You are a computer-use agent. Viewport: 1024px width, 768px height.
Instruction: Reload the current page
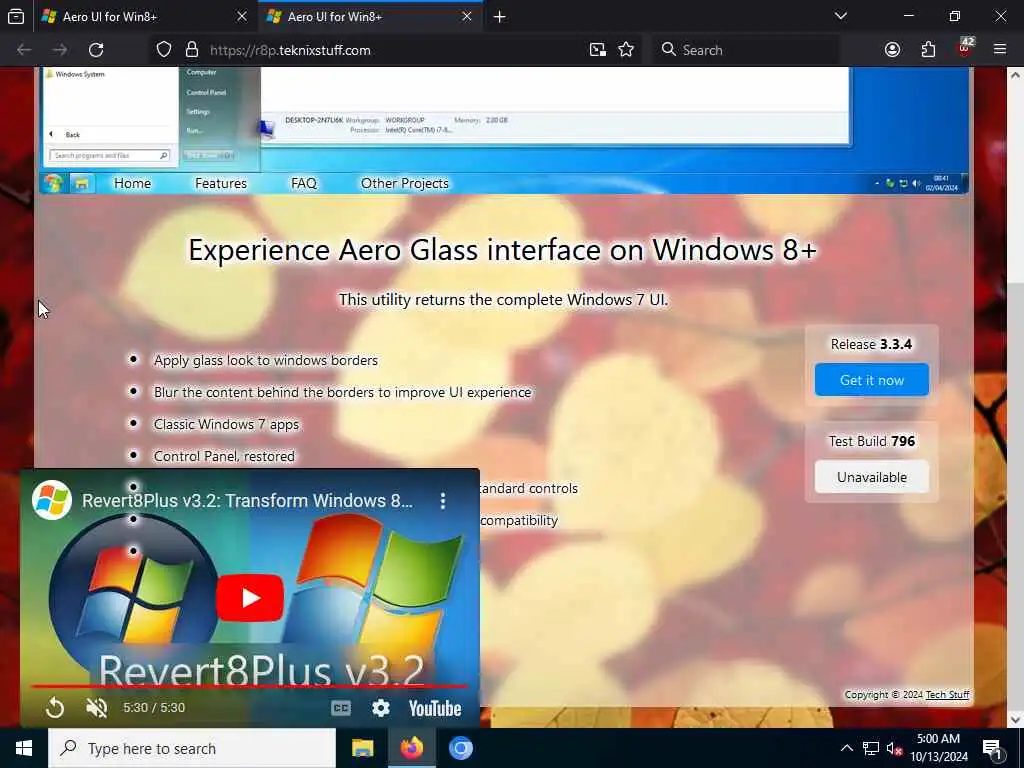click(96, 50)
